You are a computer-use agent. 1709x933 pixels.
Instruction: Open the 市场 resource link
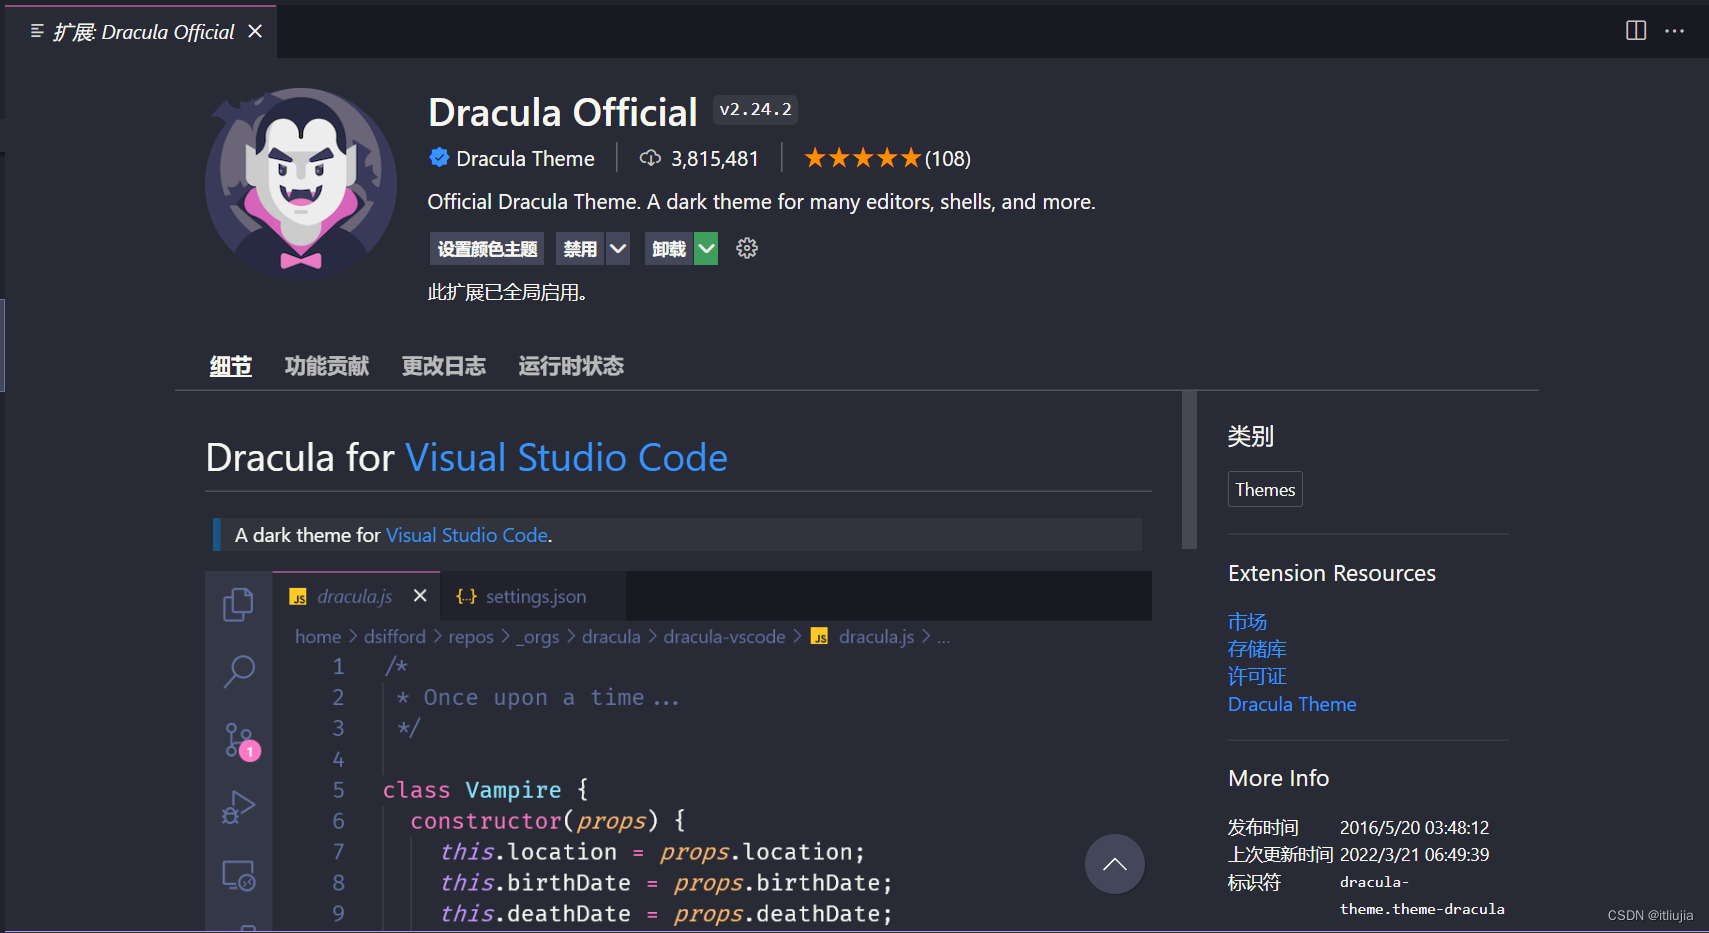pyautogui.click(x=1247, y=622)
